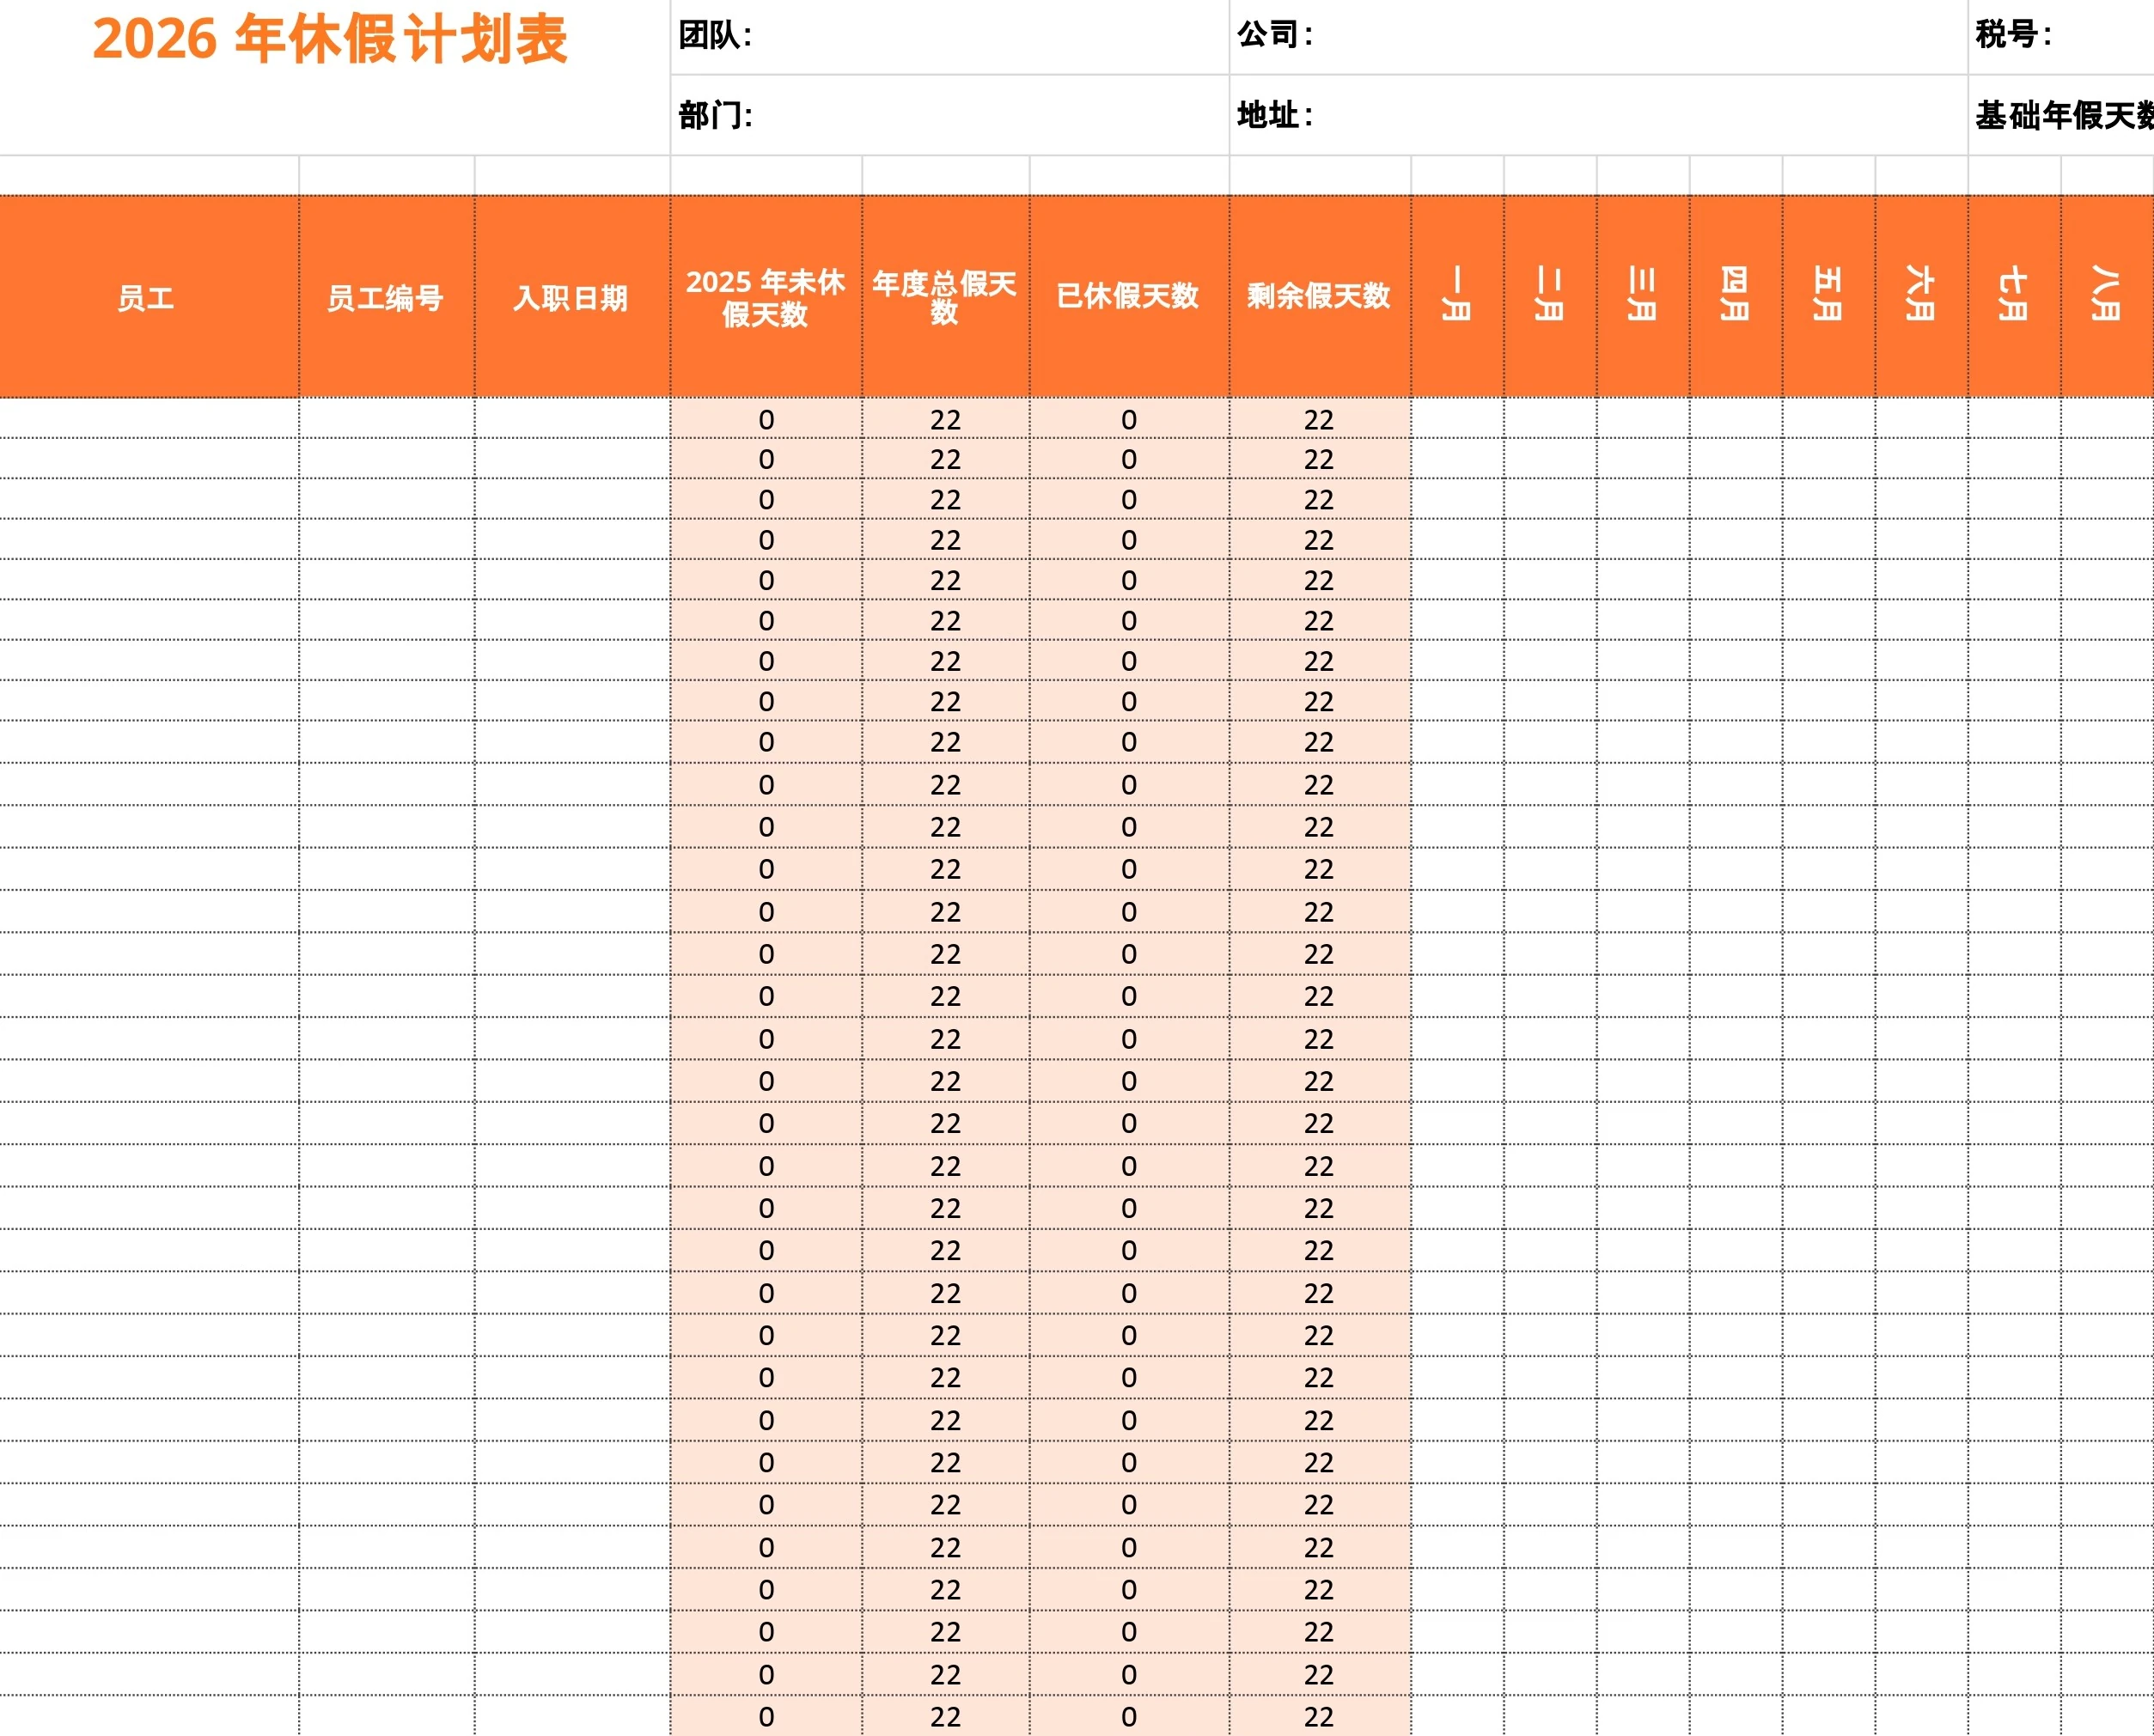2154x1736 pixels.
Task: Select the 七月 month header
Action: coord(2014,297)
